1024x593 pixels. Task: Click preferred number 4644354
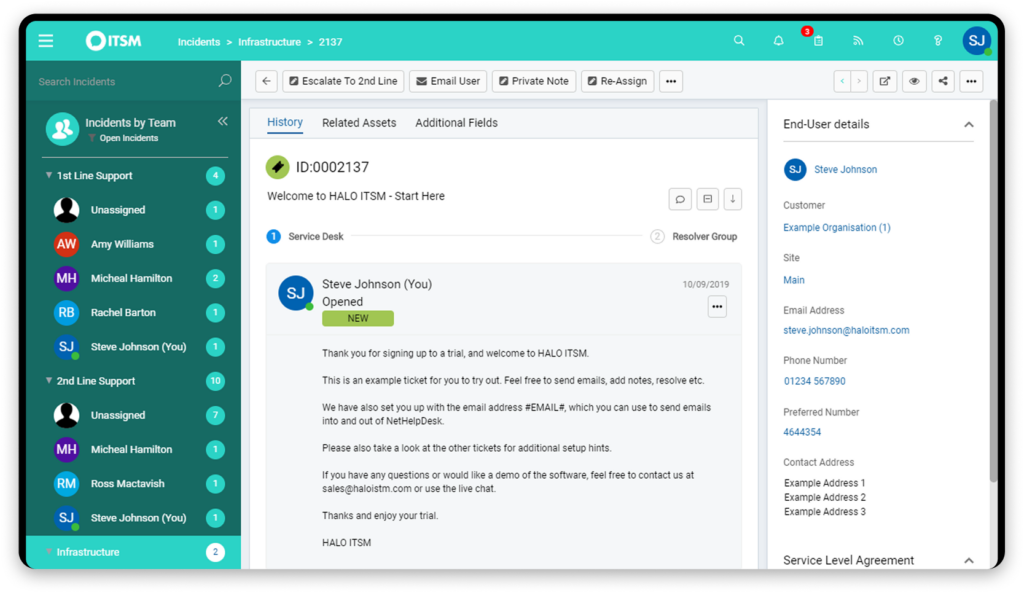[x=802, y=432]
